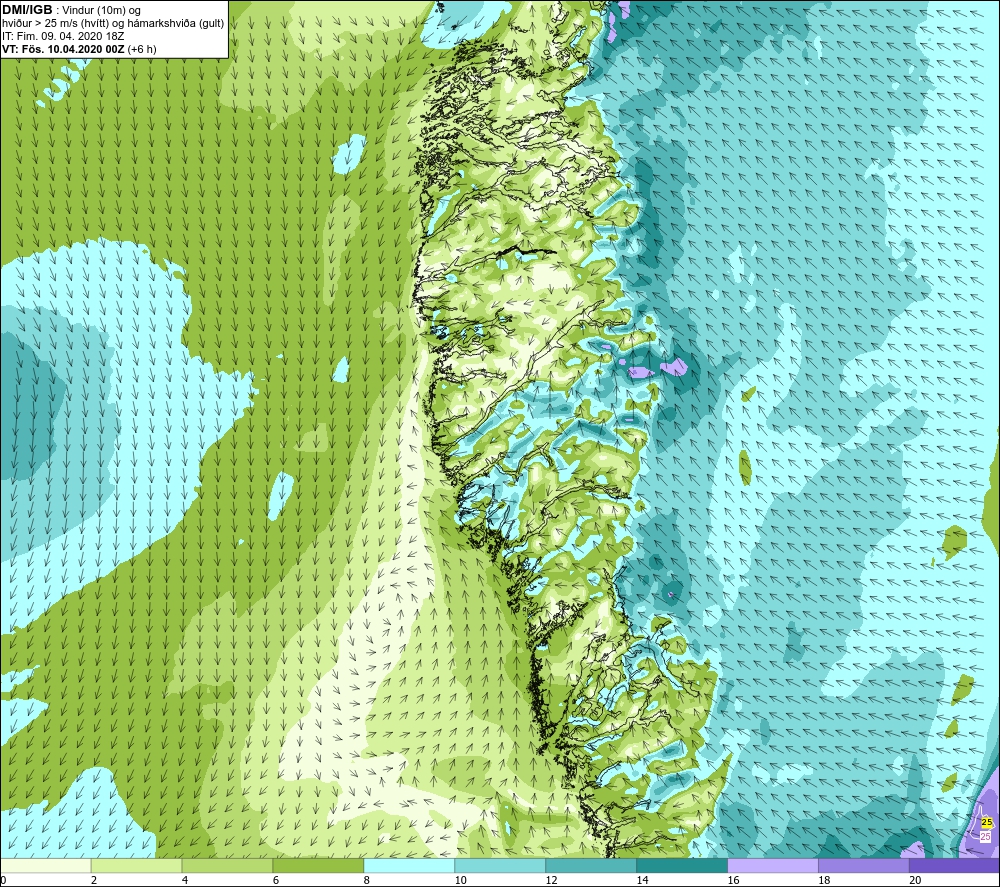This screenshot has width=1000, height=887.
Task: Click the scale label '16'
Action: pyautogui.click(x=733, y=880)
